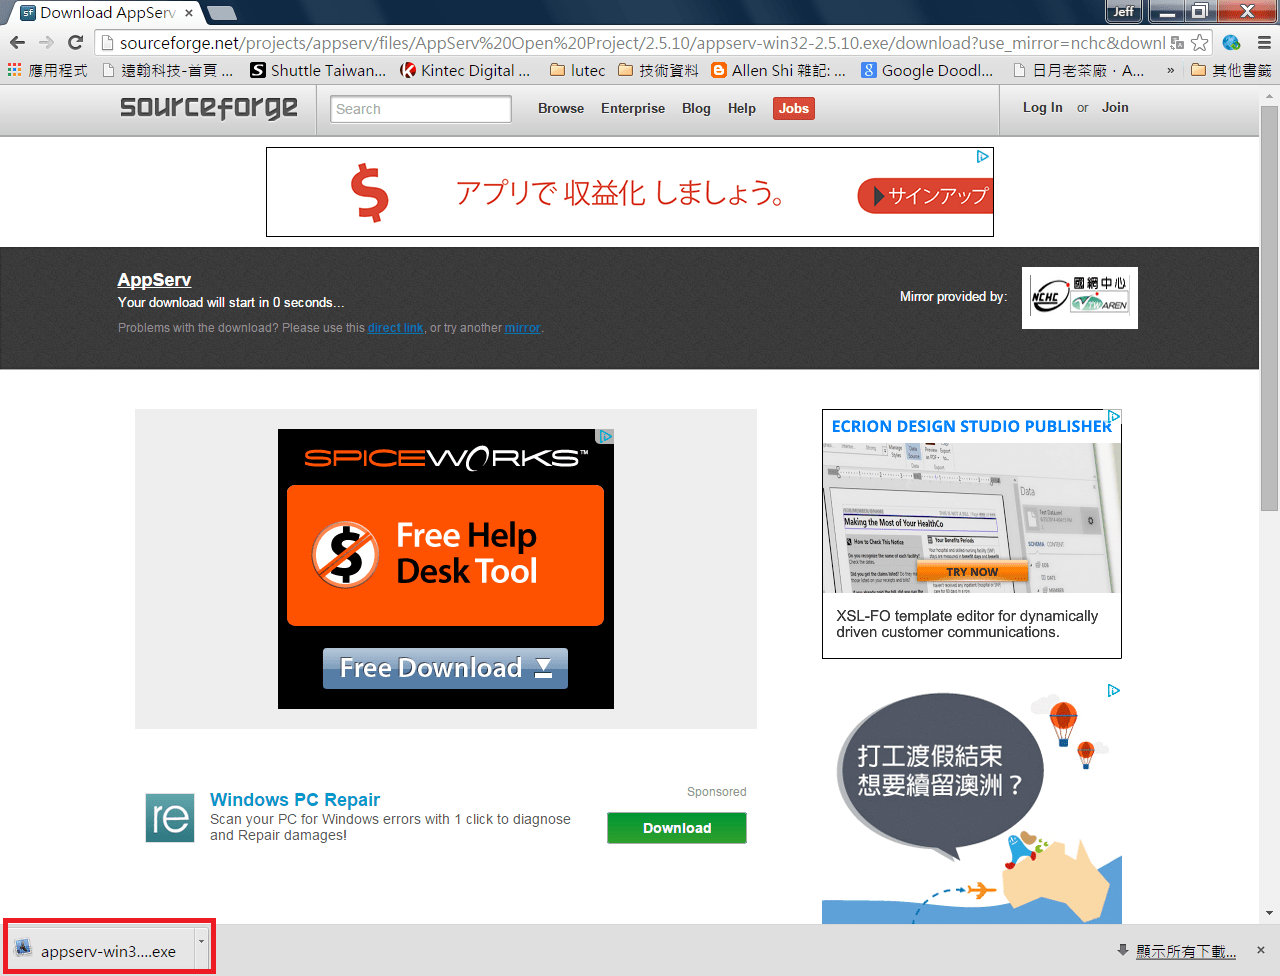Open the Browse menu item
The width and height of the screenshot is (1280, 976).
pyautogui.click(x=561, y=108)
